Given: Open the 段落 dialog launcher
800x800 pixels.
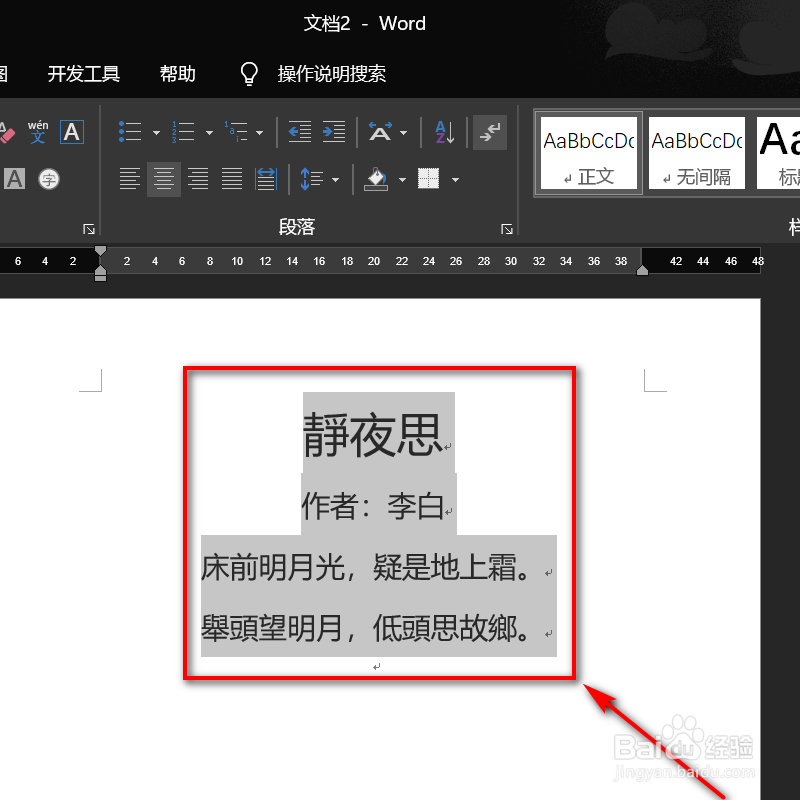Looking at the screenshot, I should (507, 229).
